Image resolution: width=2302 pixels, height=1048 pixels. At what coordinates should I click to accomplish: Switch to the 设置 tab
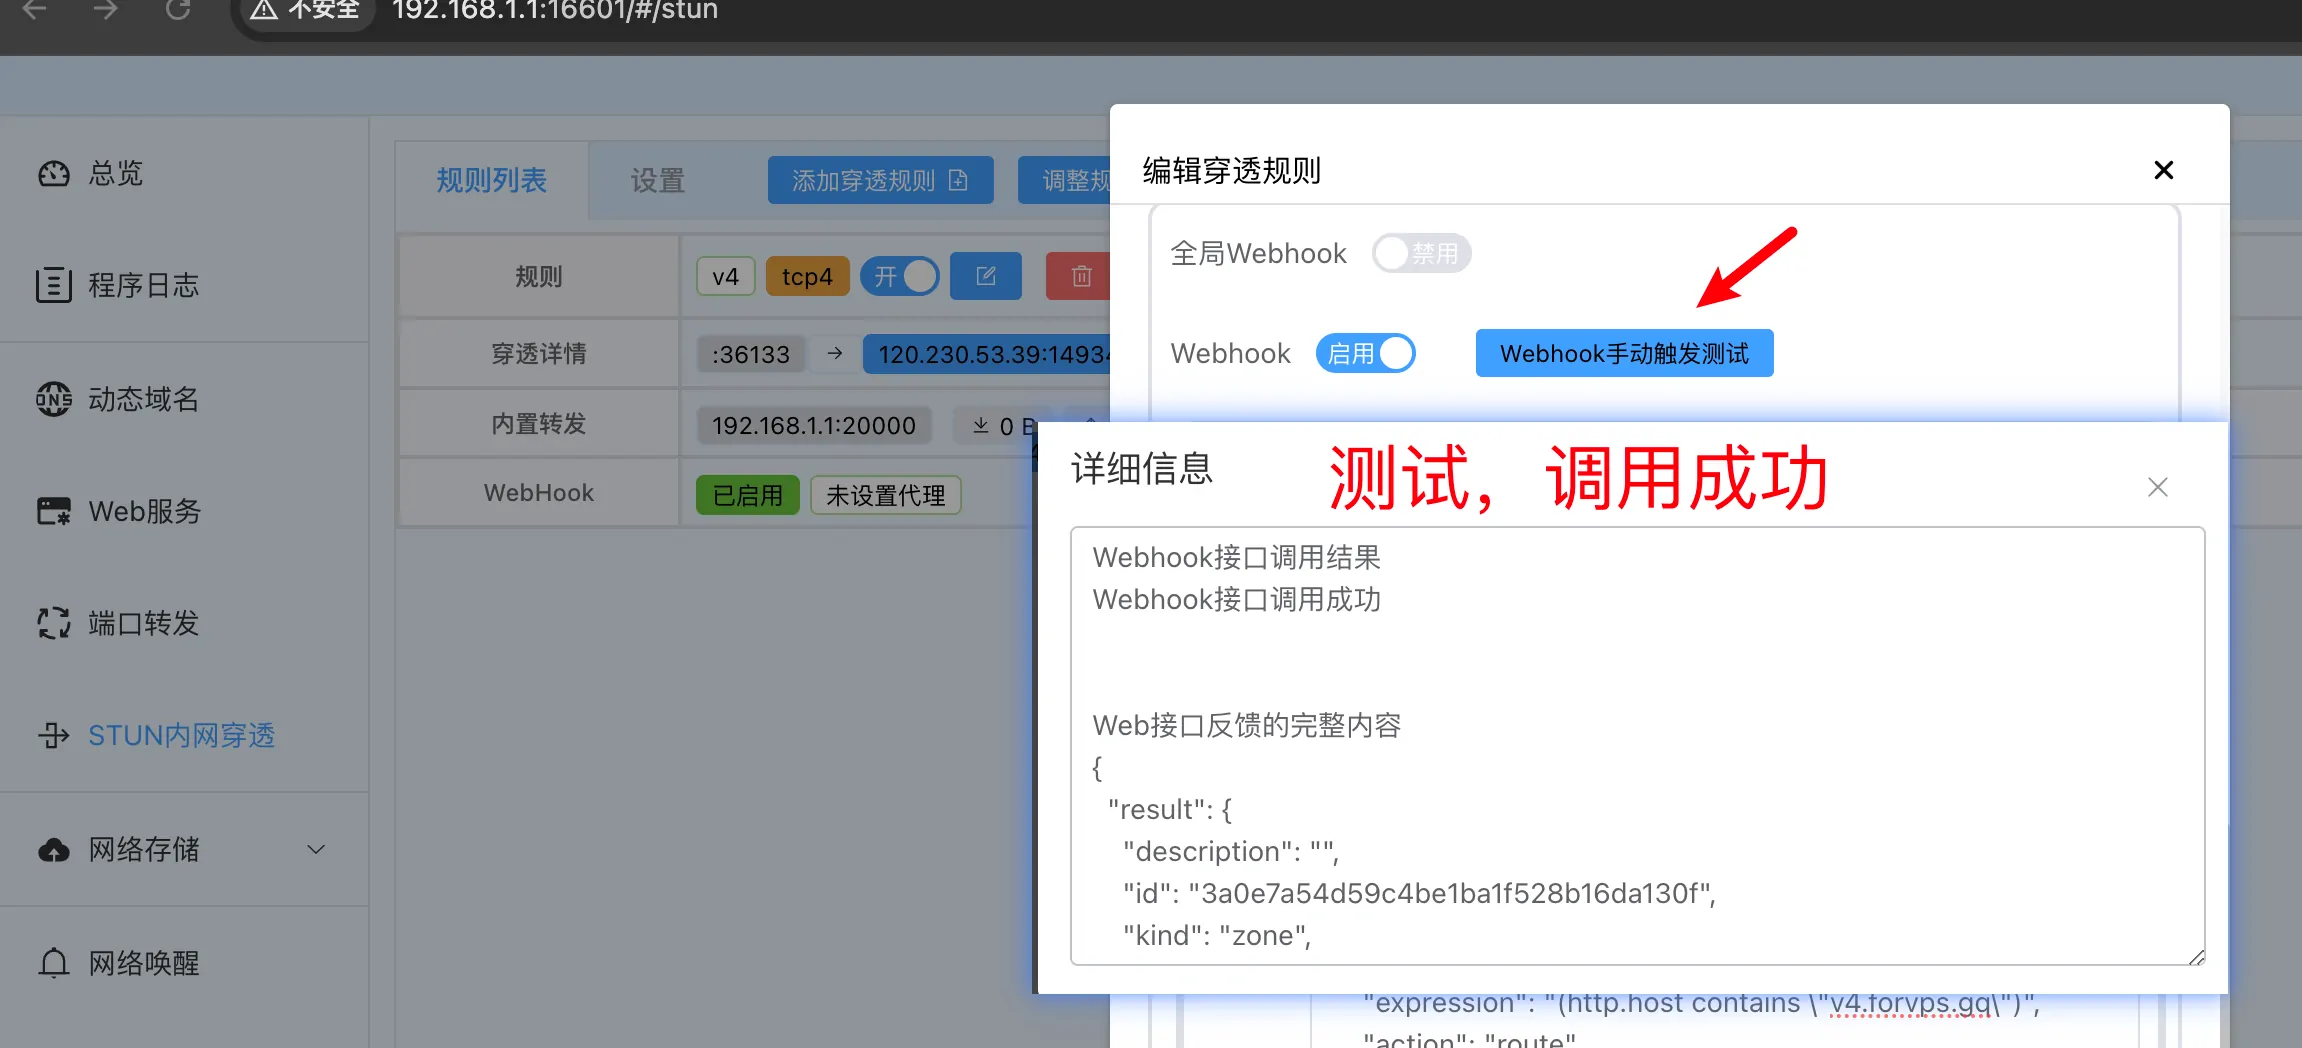point(657,181)
